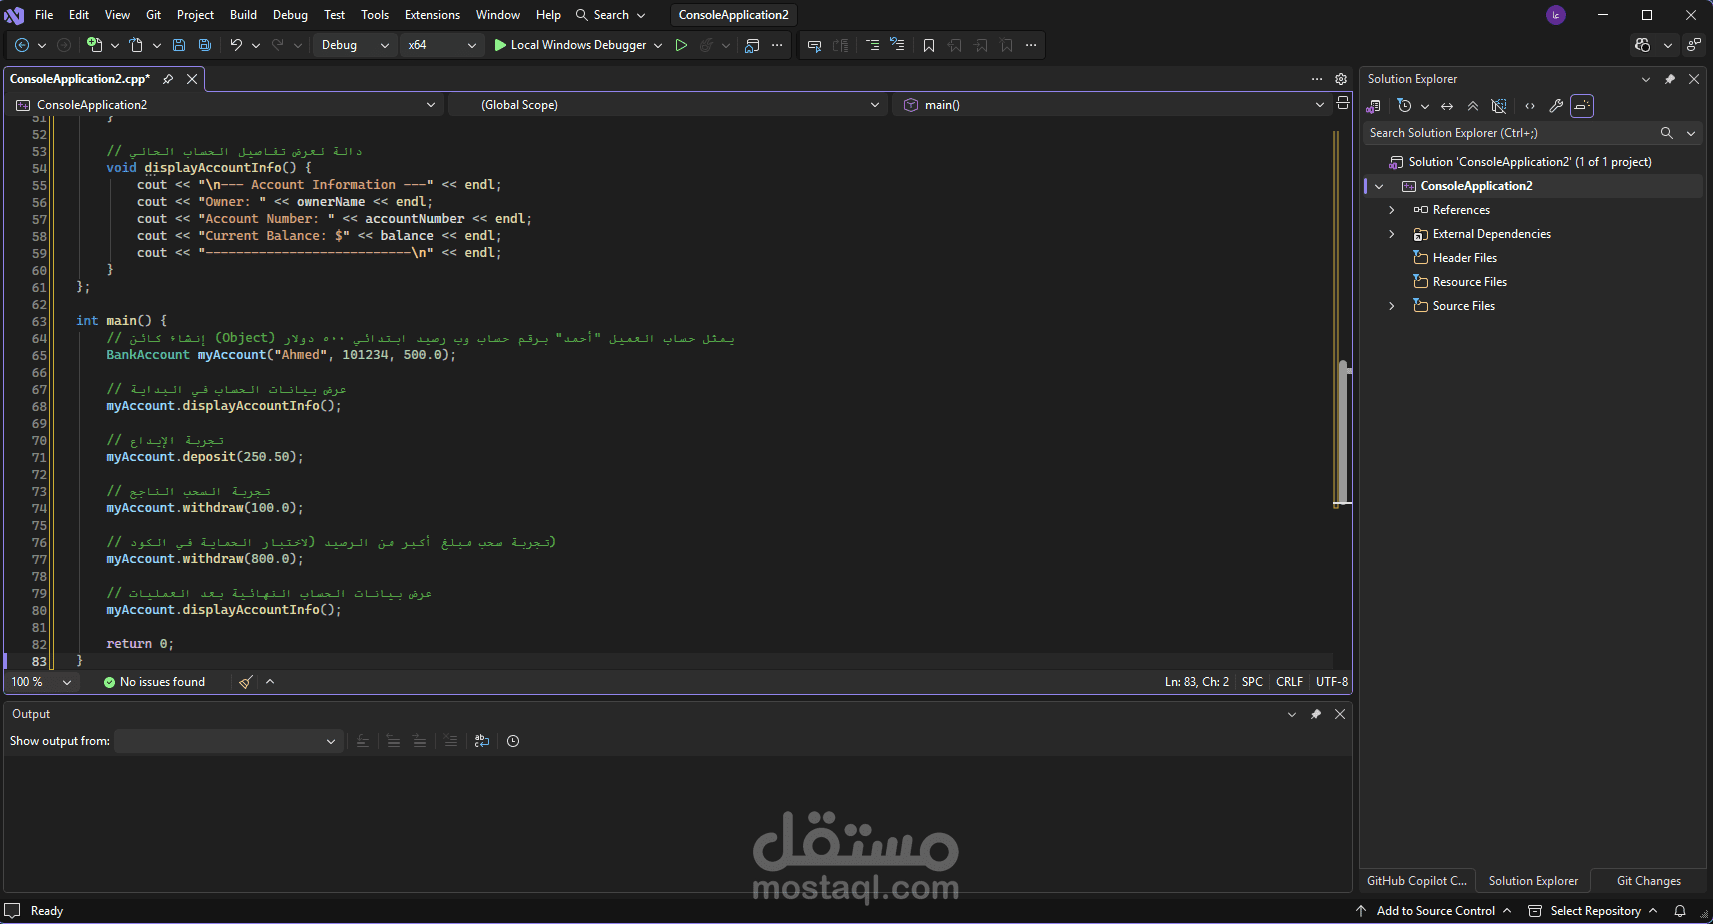Viewport: 1713px width, 924px height.
Task: Switch to the Git Changes tab
Action: pos(1648,881)
